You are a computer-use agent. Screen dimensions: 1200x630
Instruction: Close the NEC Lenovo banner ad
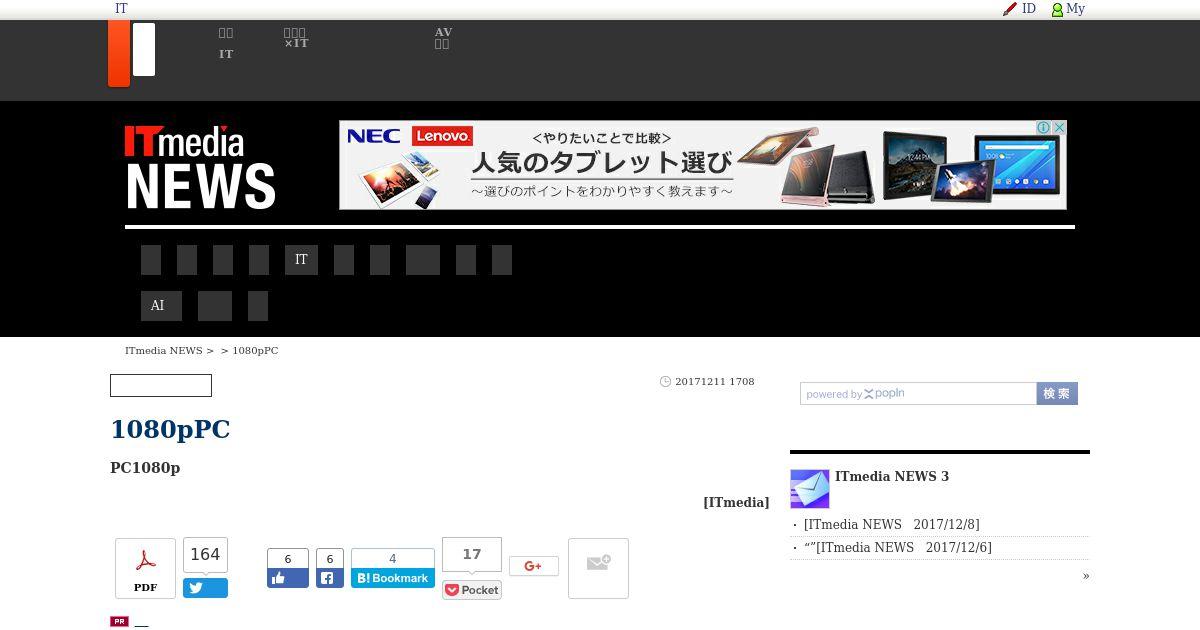pyautogui.click(x=1059, y=128)
